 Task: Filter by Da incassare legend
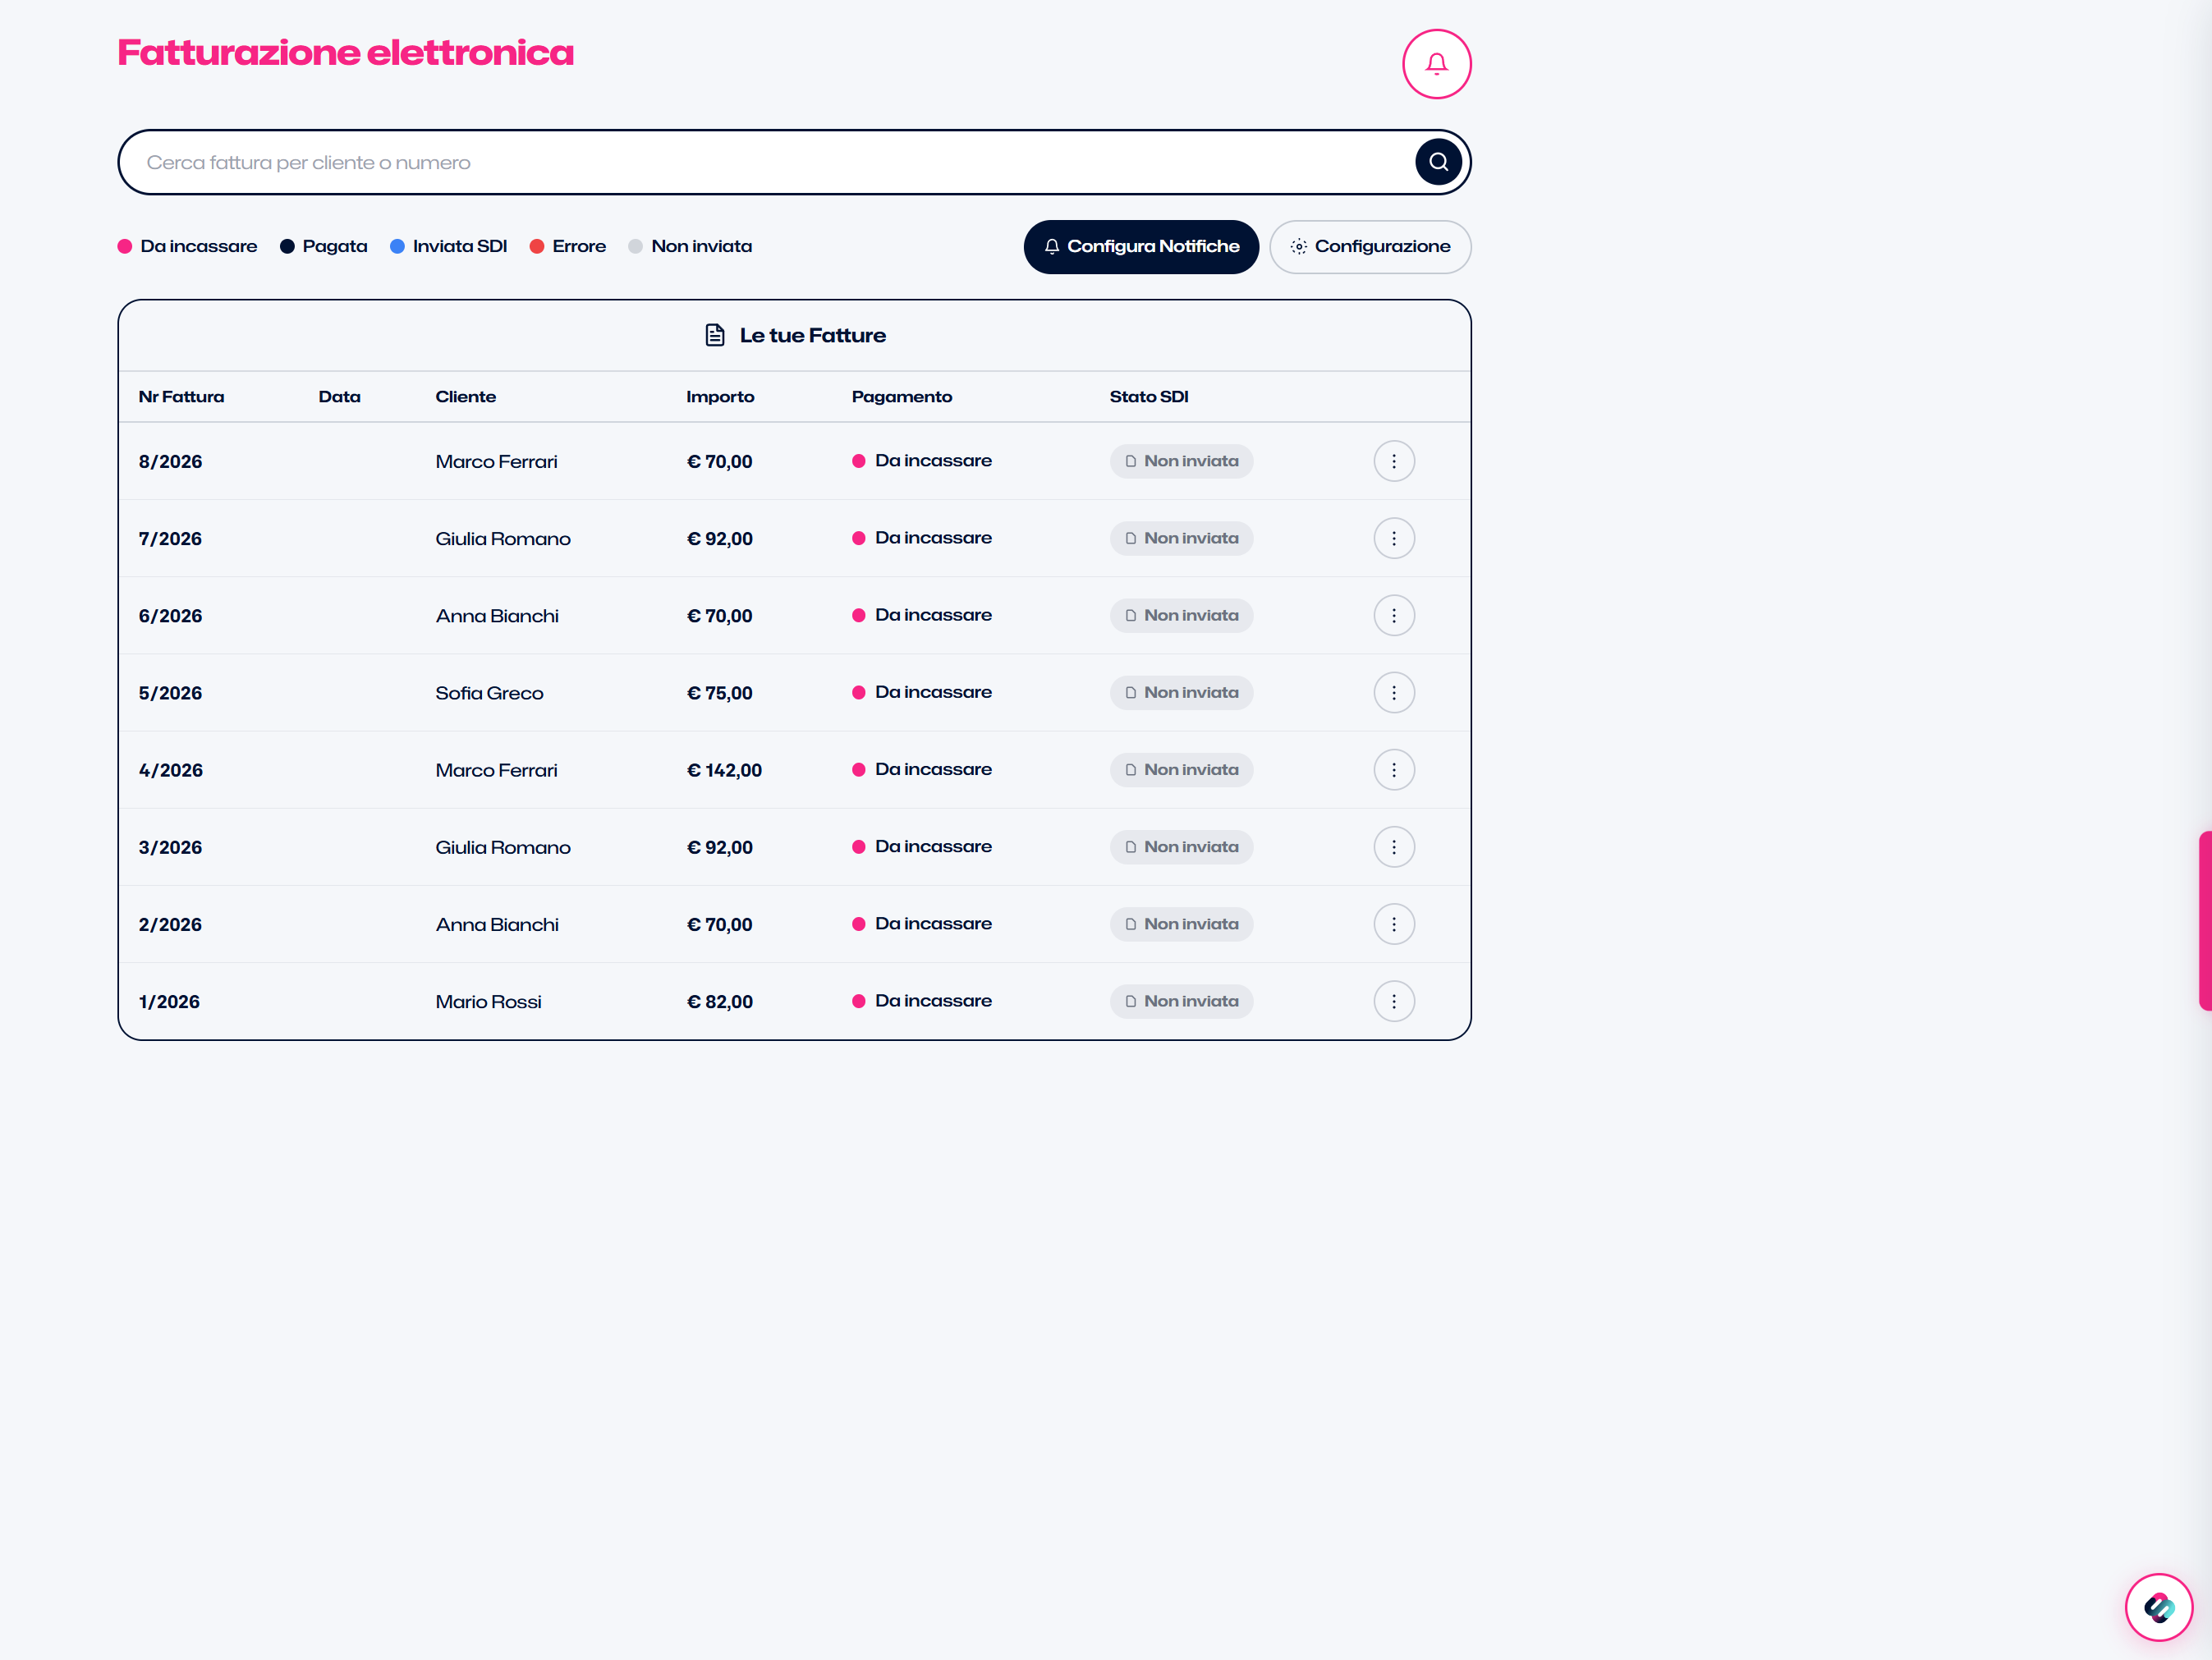[x=188, y=246]
